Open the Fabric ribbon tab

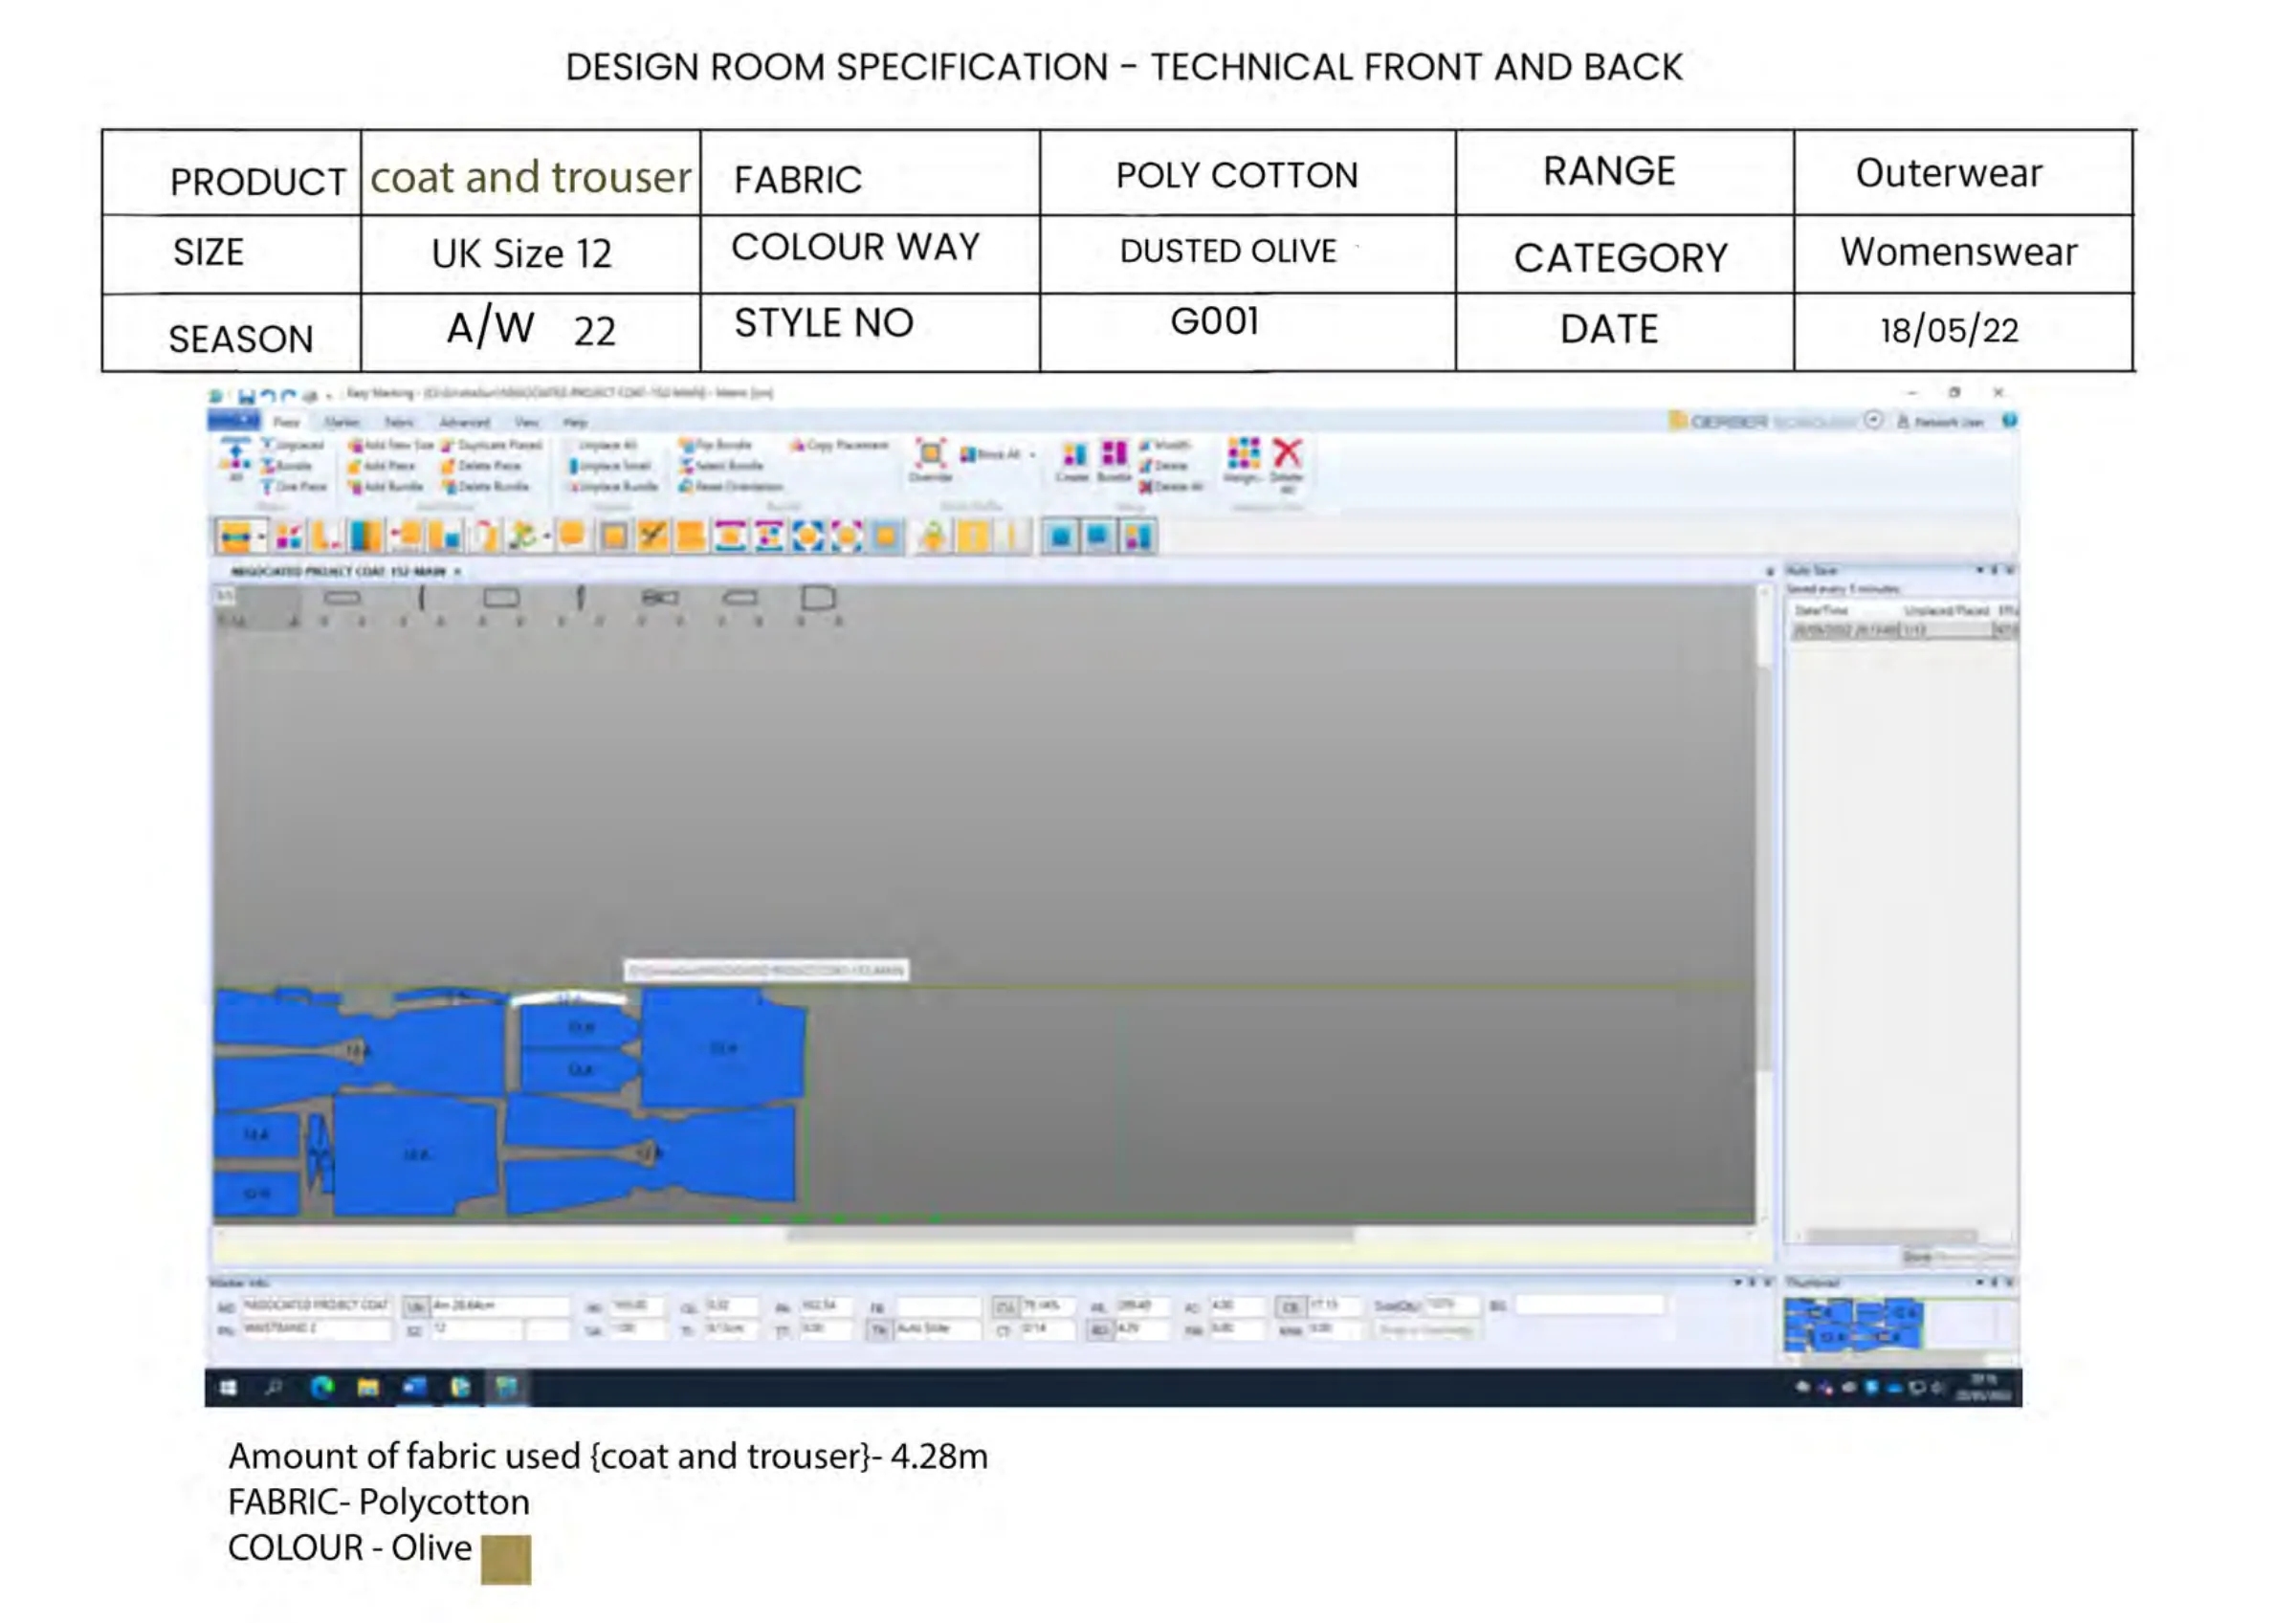(x=400, y=423)
